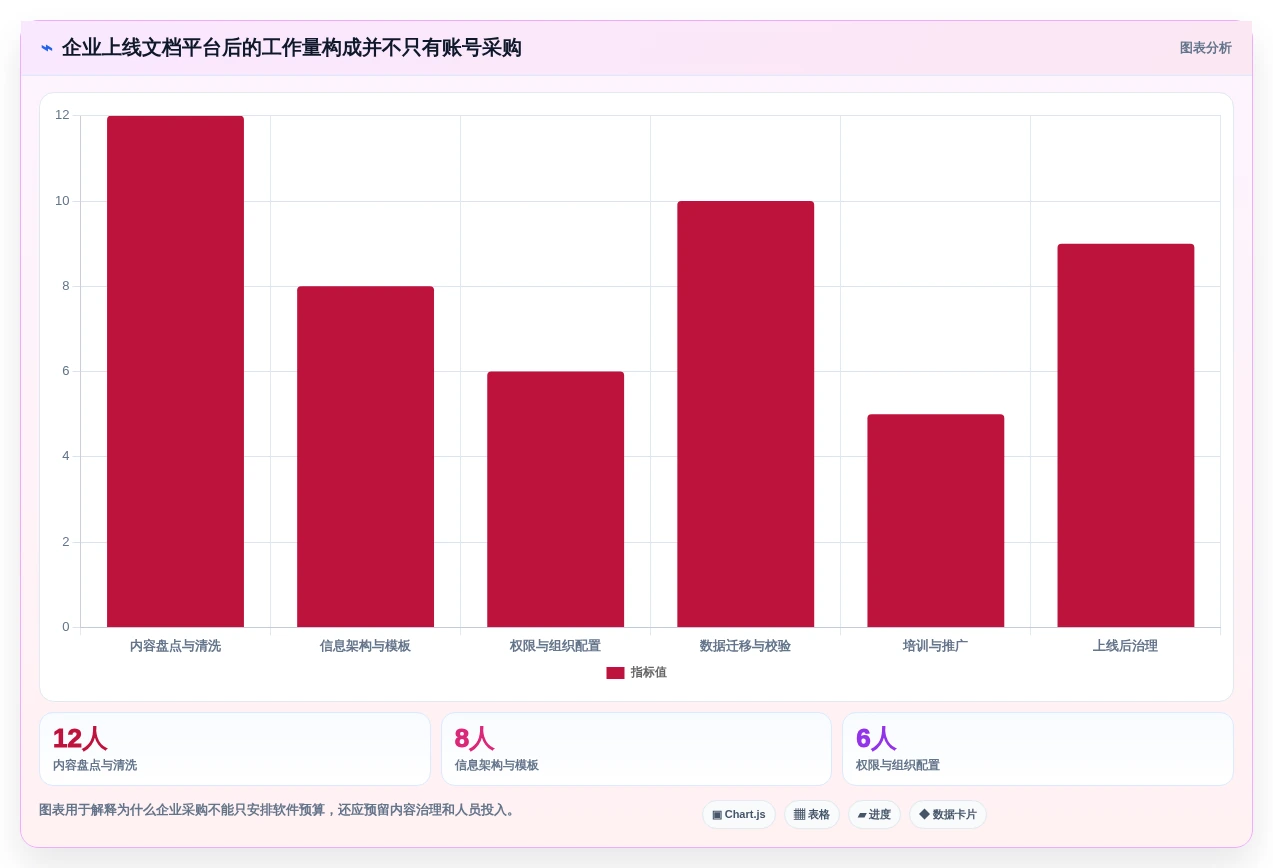
Task: Click the 信息架构与模板 x-axis label
Action: tap(365, 646)
